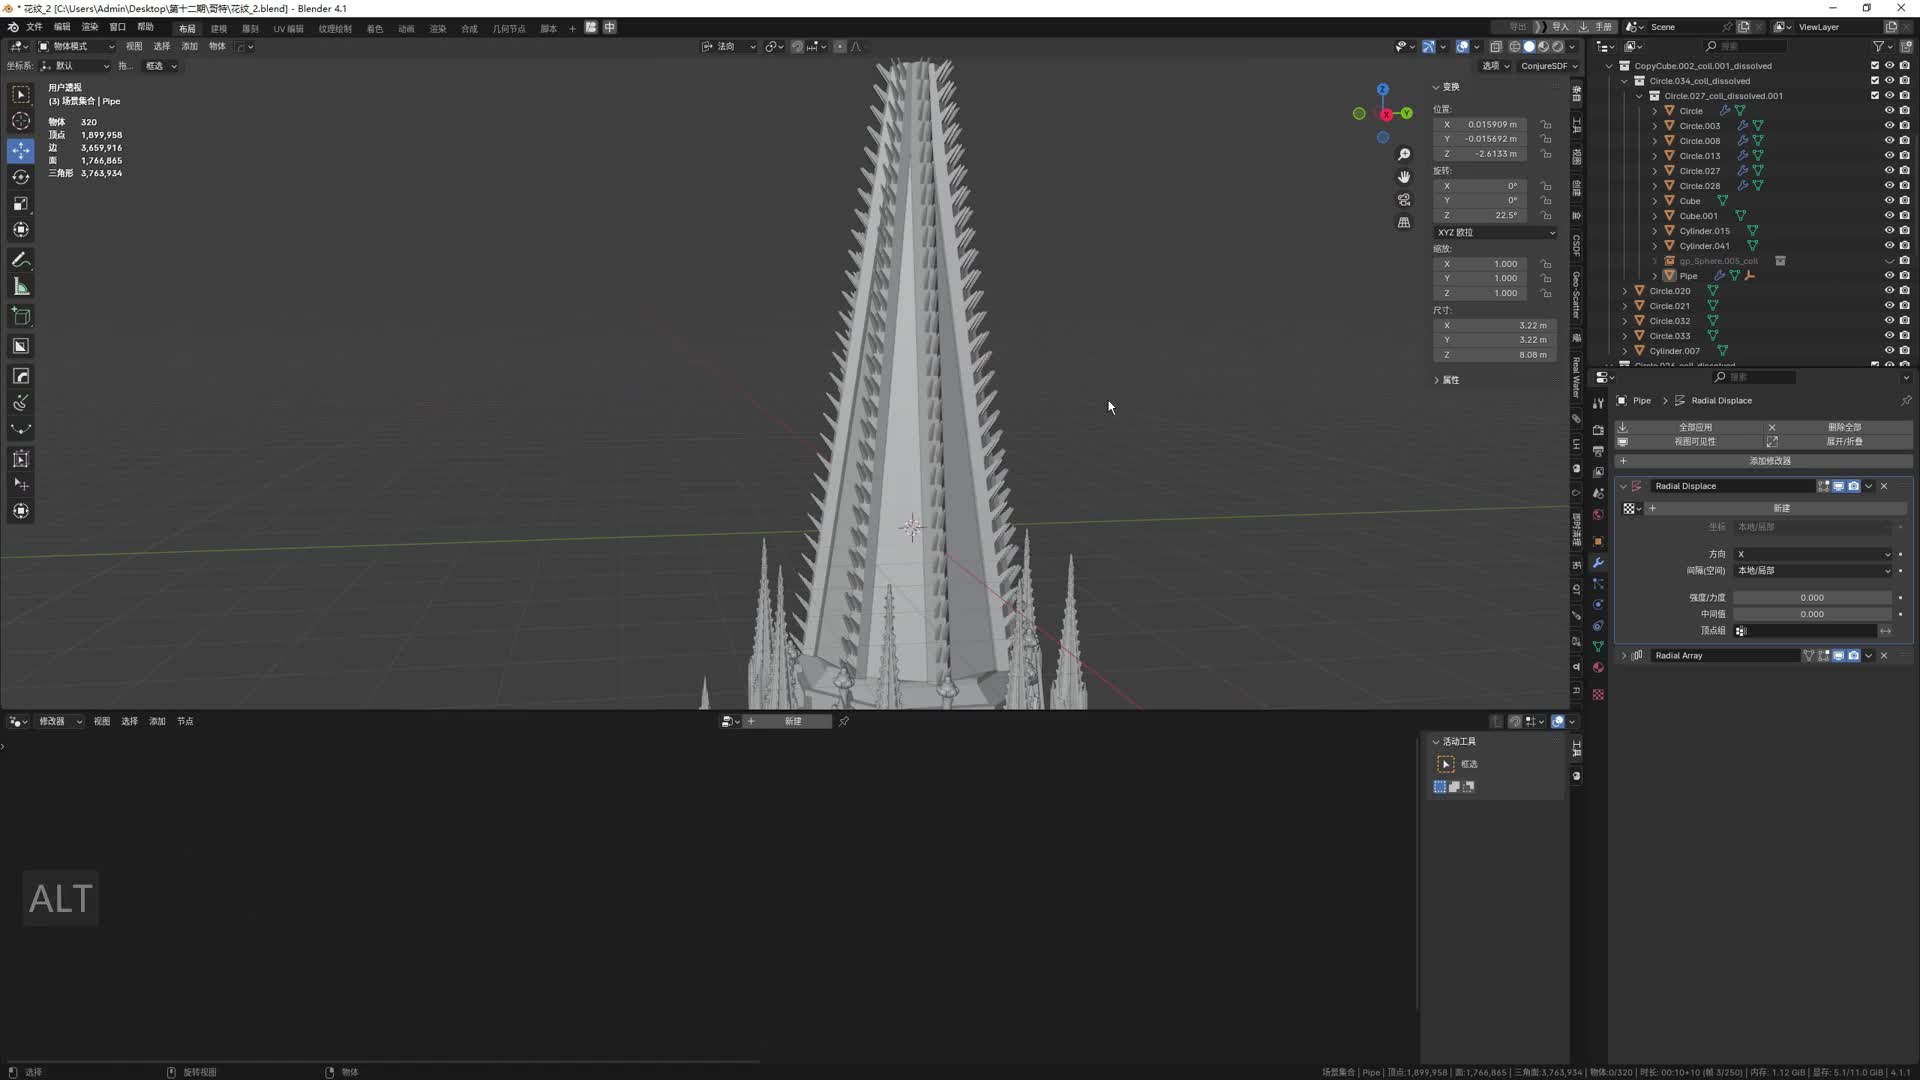Click the zoom view magnifier icon

1404,154
